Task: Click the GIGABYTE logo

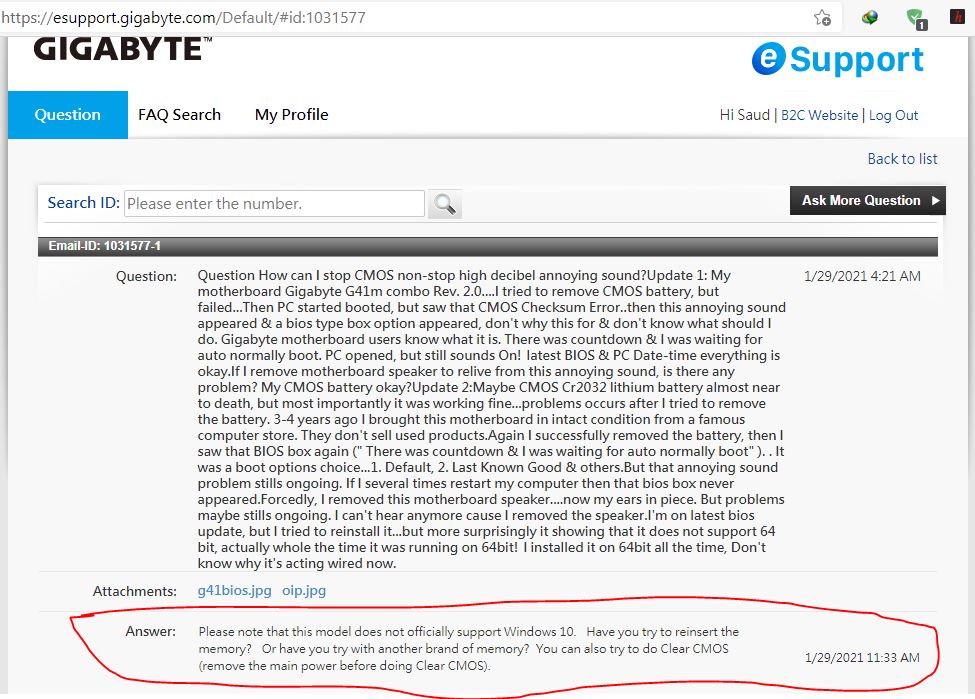Action: point(122,49)
